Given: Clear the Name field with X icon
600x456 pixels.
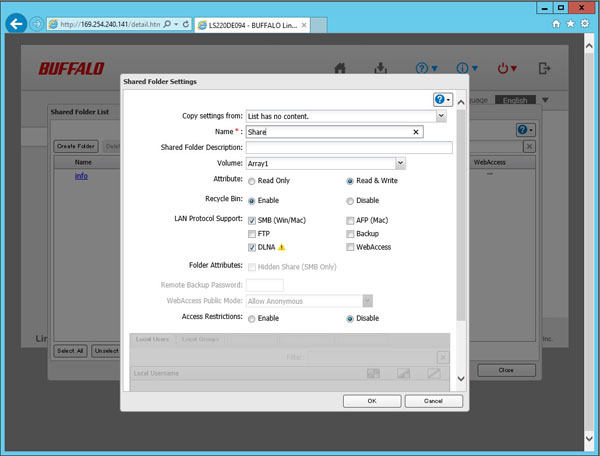Looking at the screenshot, I should coord(416,132).
